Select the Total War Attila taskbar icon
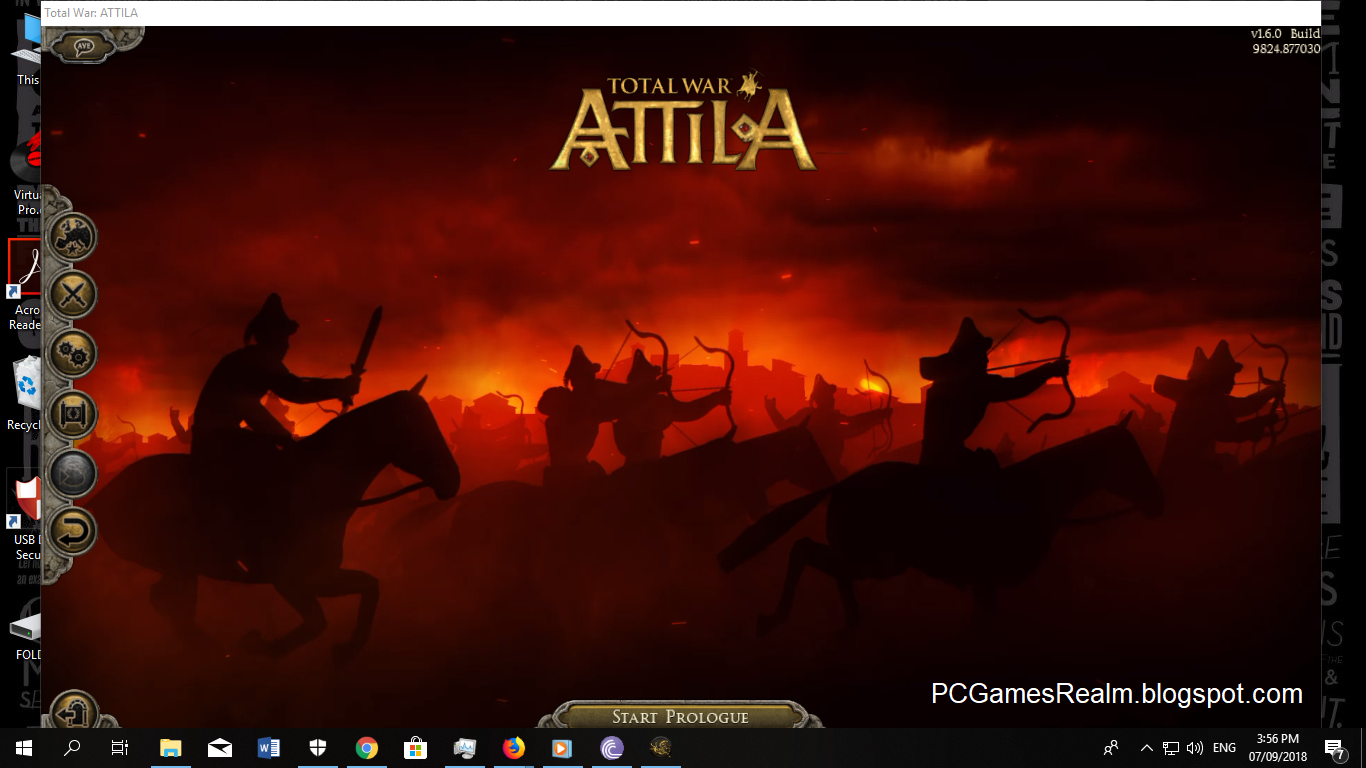This screenshot has height=768, width=1366. [x=661, y=748]
